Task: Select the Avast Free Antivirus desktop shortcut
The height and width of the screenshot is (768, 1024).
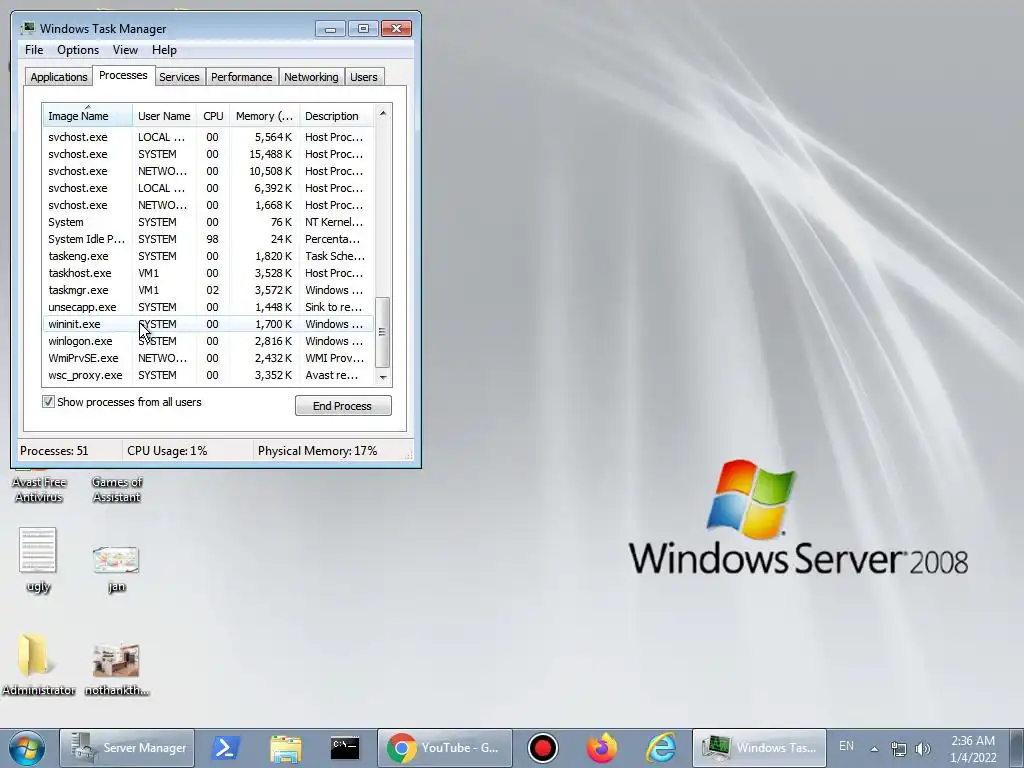Action: point(39,488)
